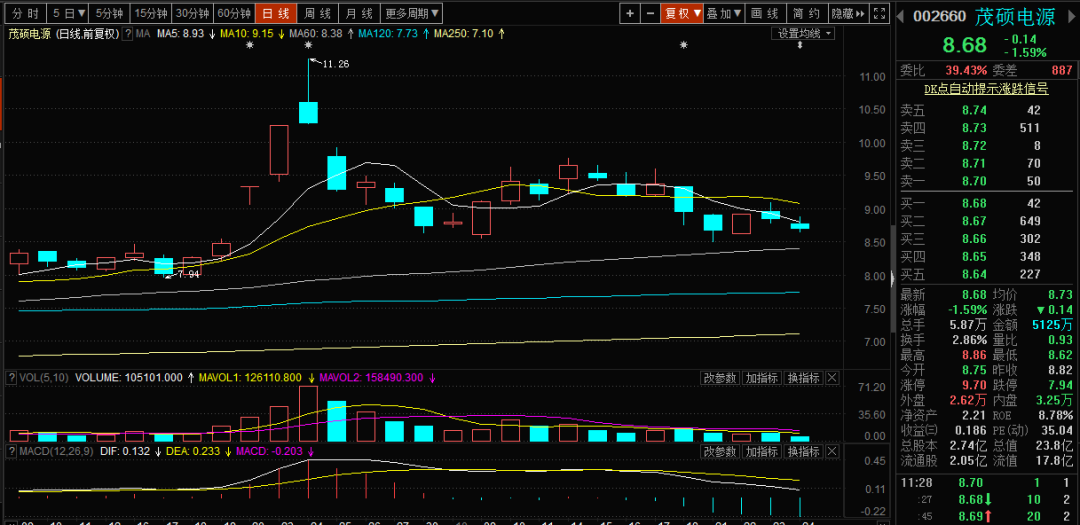This screenshot has width=1080, height=525.
Task: Click the MA60: 8.38 label
Action: (315, 33)
